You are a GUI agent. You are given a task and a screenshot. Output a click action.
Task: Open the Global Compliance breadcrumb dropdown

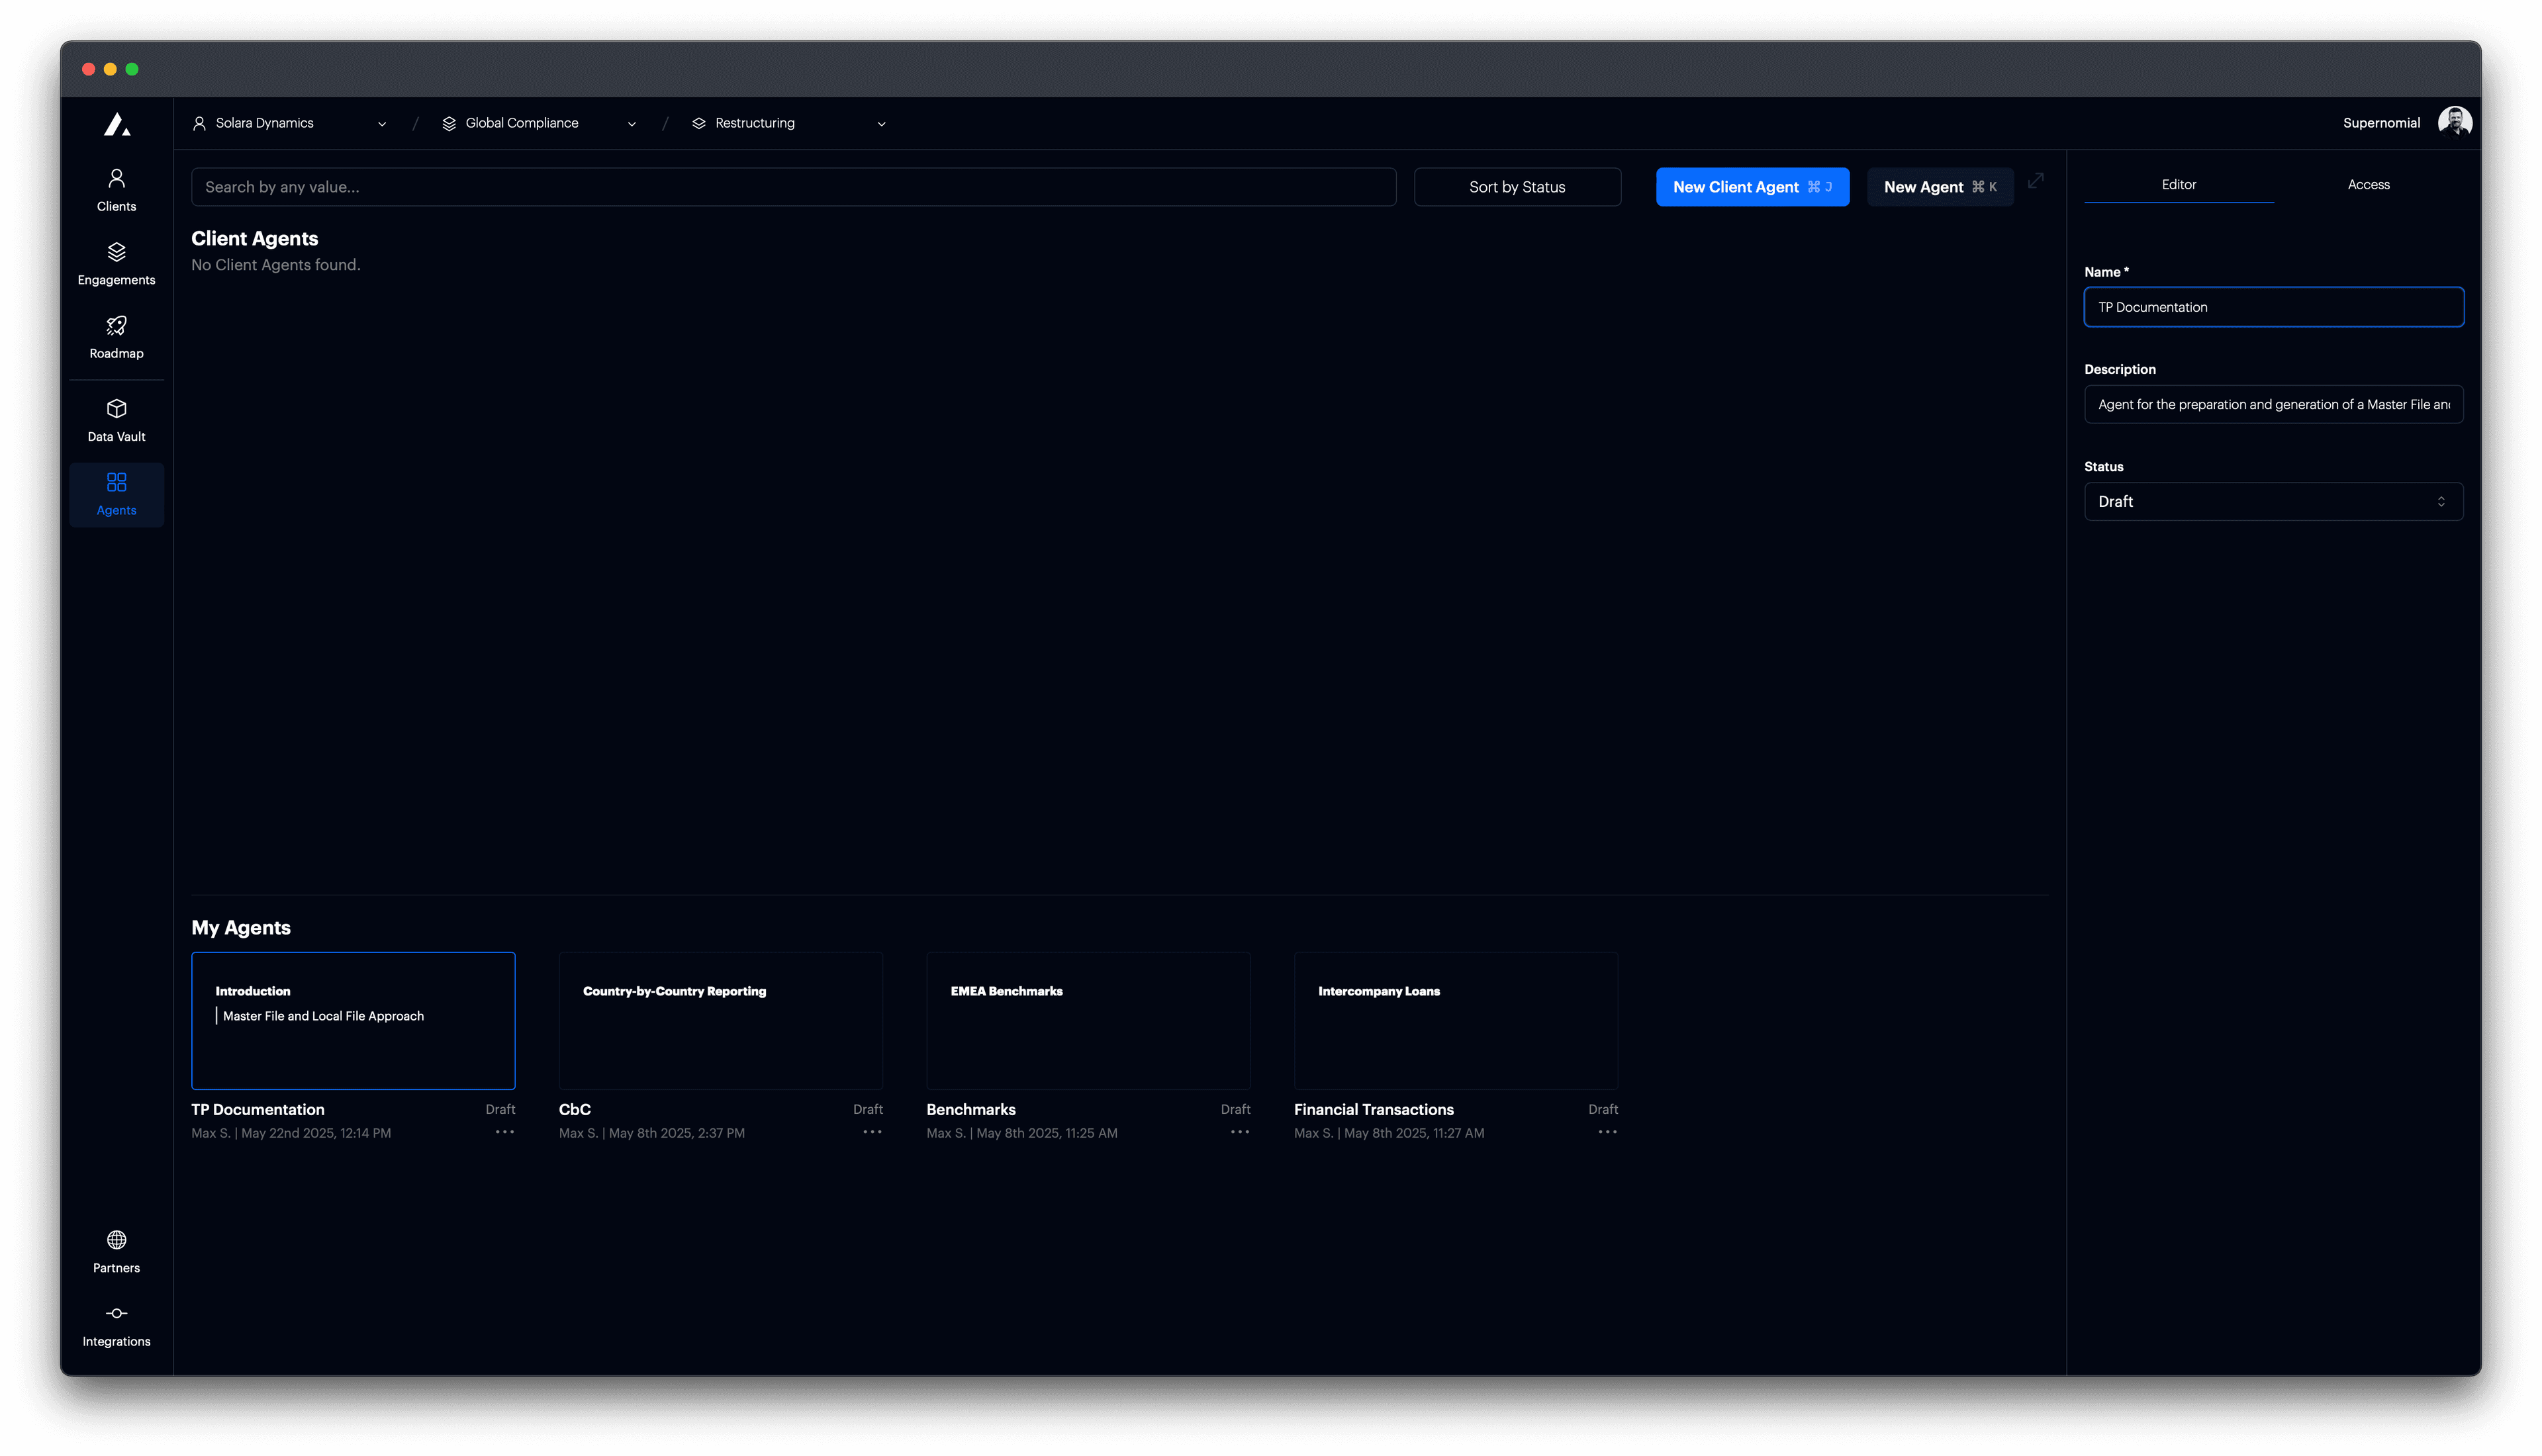click(631, 123)
